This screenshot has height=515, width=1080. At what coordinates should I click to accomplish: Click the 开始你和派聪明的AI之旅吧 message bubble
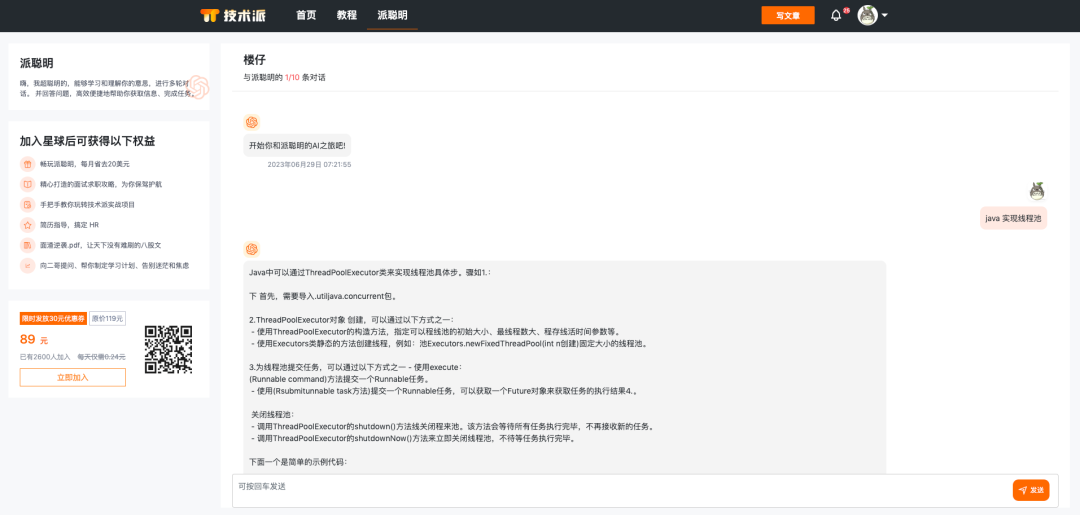(x=297, y=145)
